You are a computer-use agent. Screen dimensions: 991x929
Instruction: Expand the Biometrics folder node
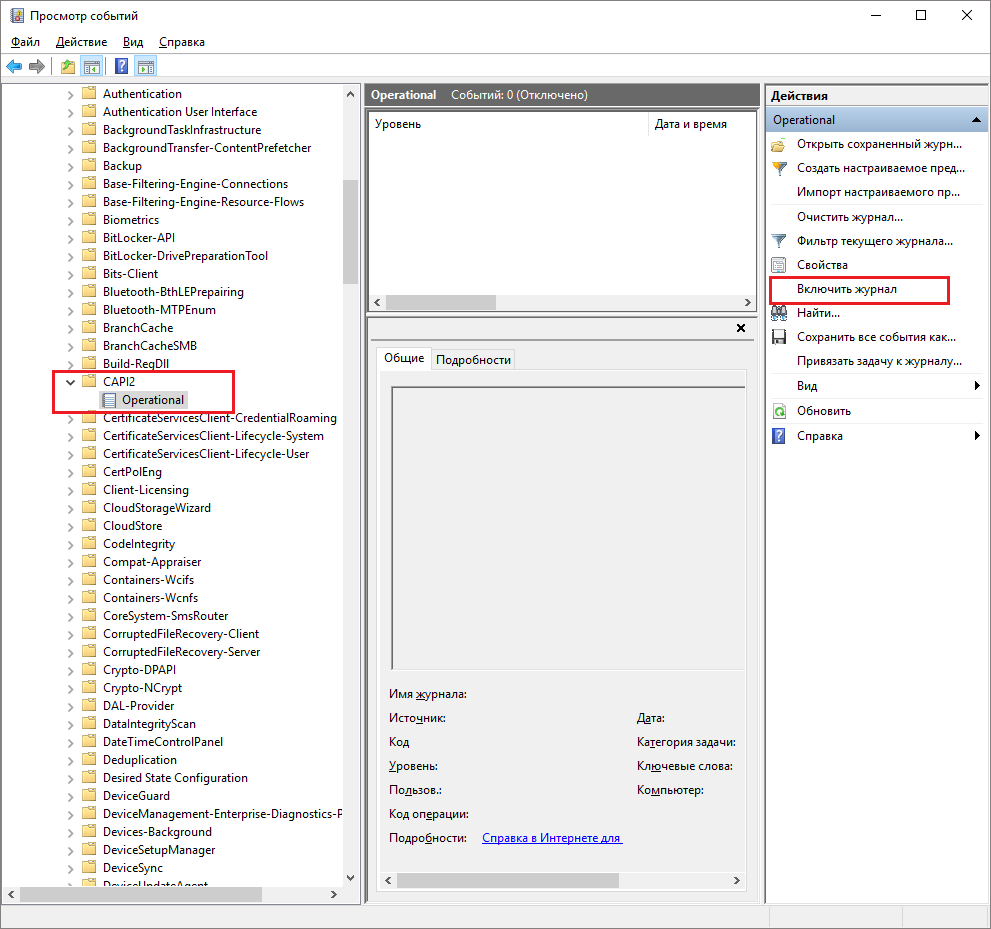[x=70, y=220]
